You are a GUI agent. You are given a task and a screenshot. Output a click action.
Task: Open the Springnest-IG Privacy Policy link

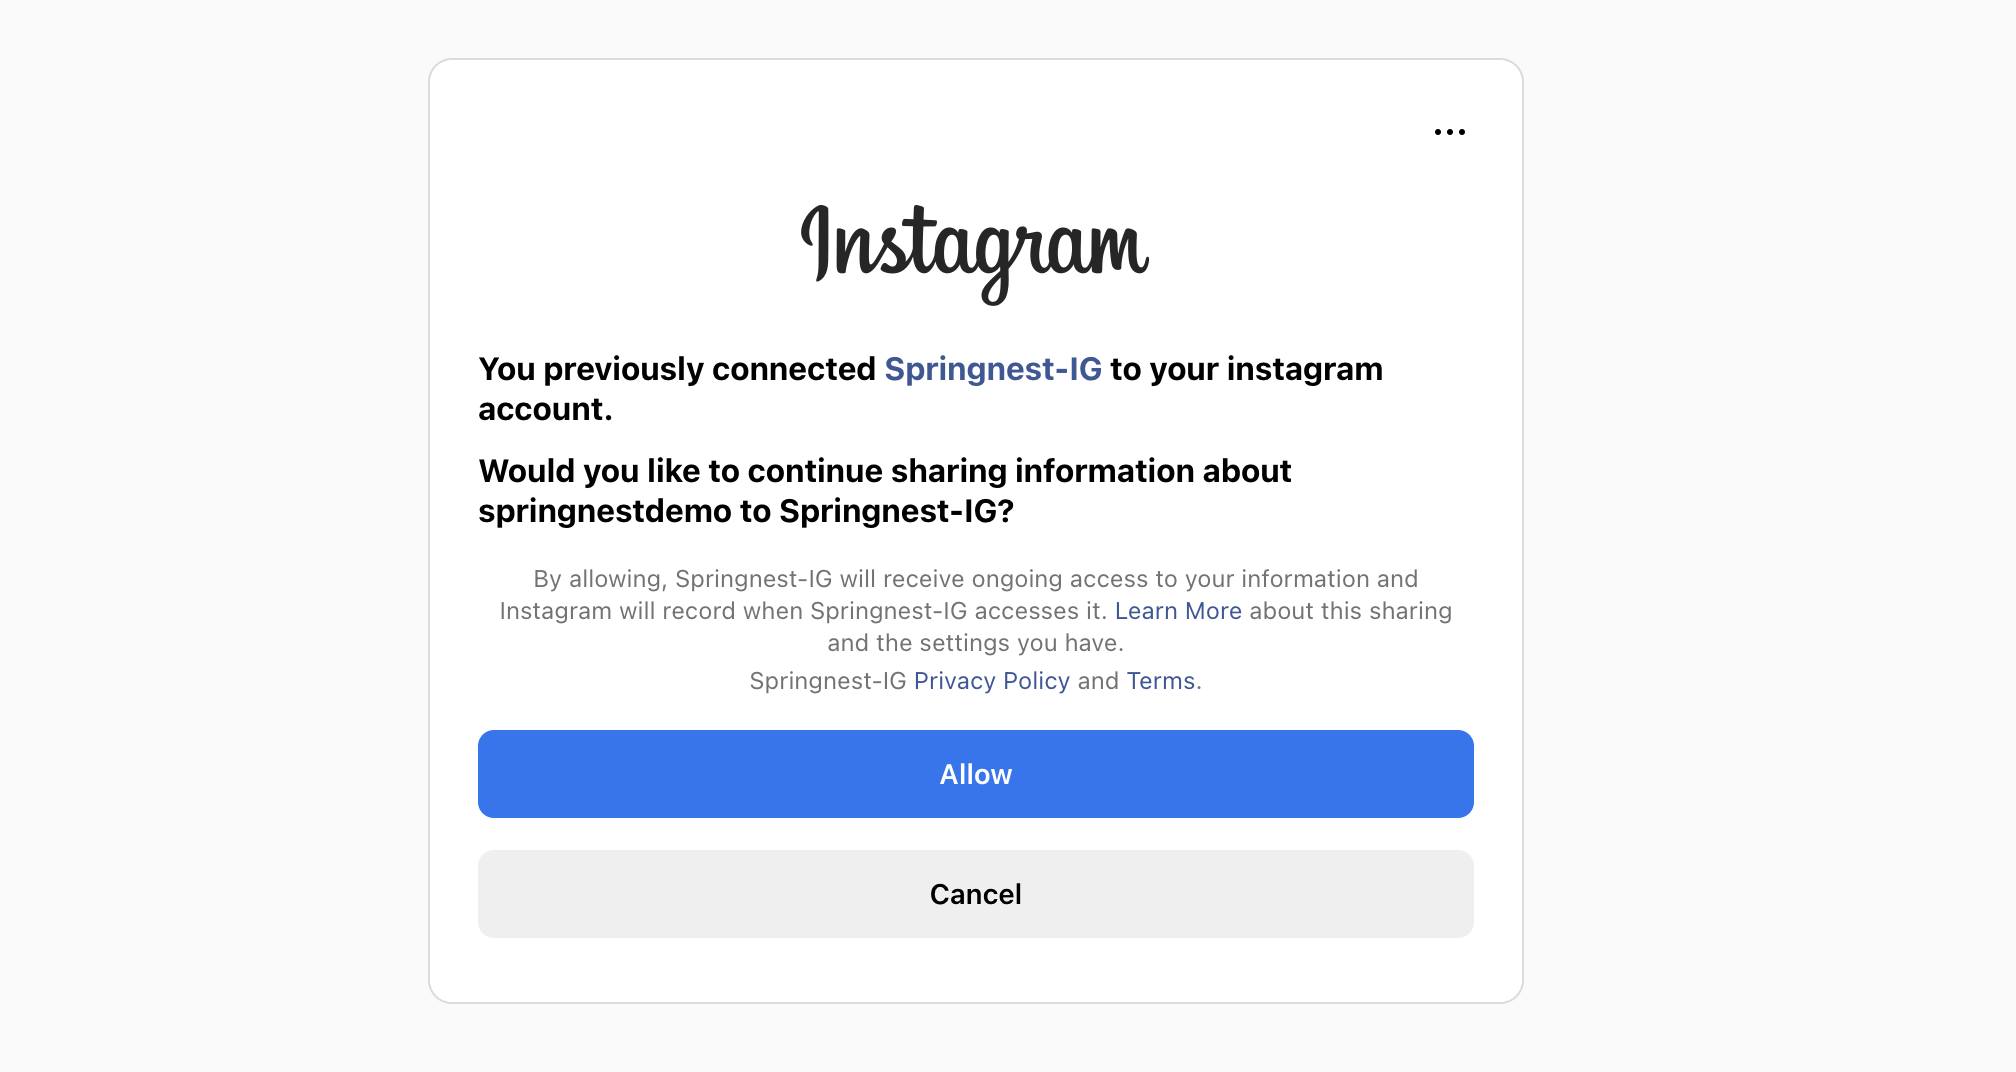(x=991, y=681)
